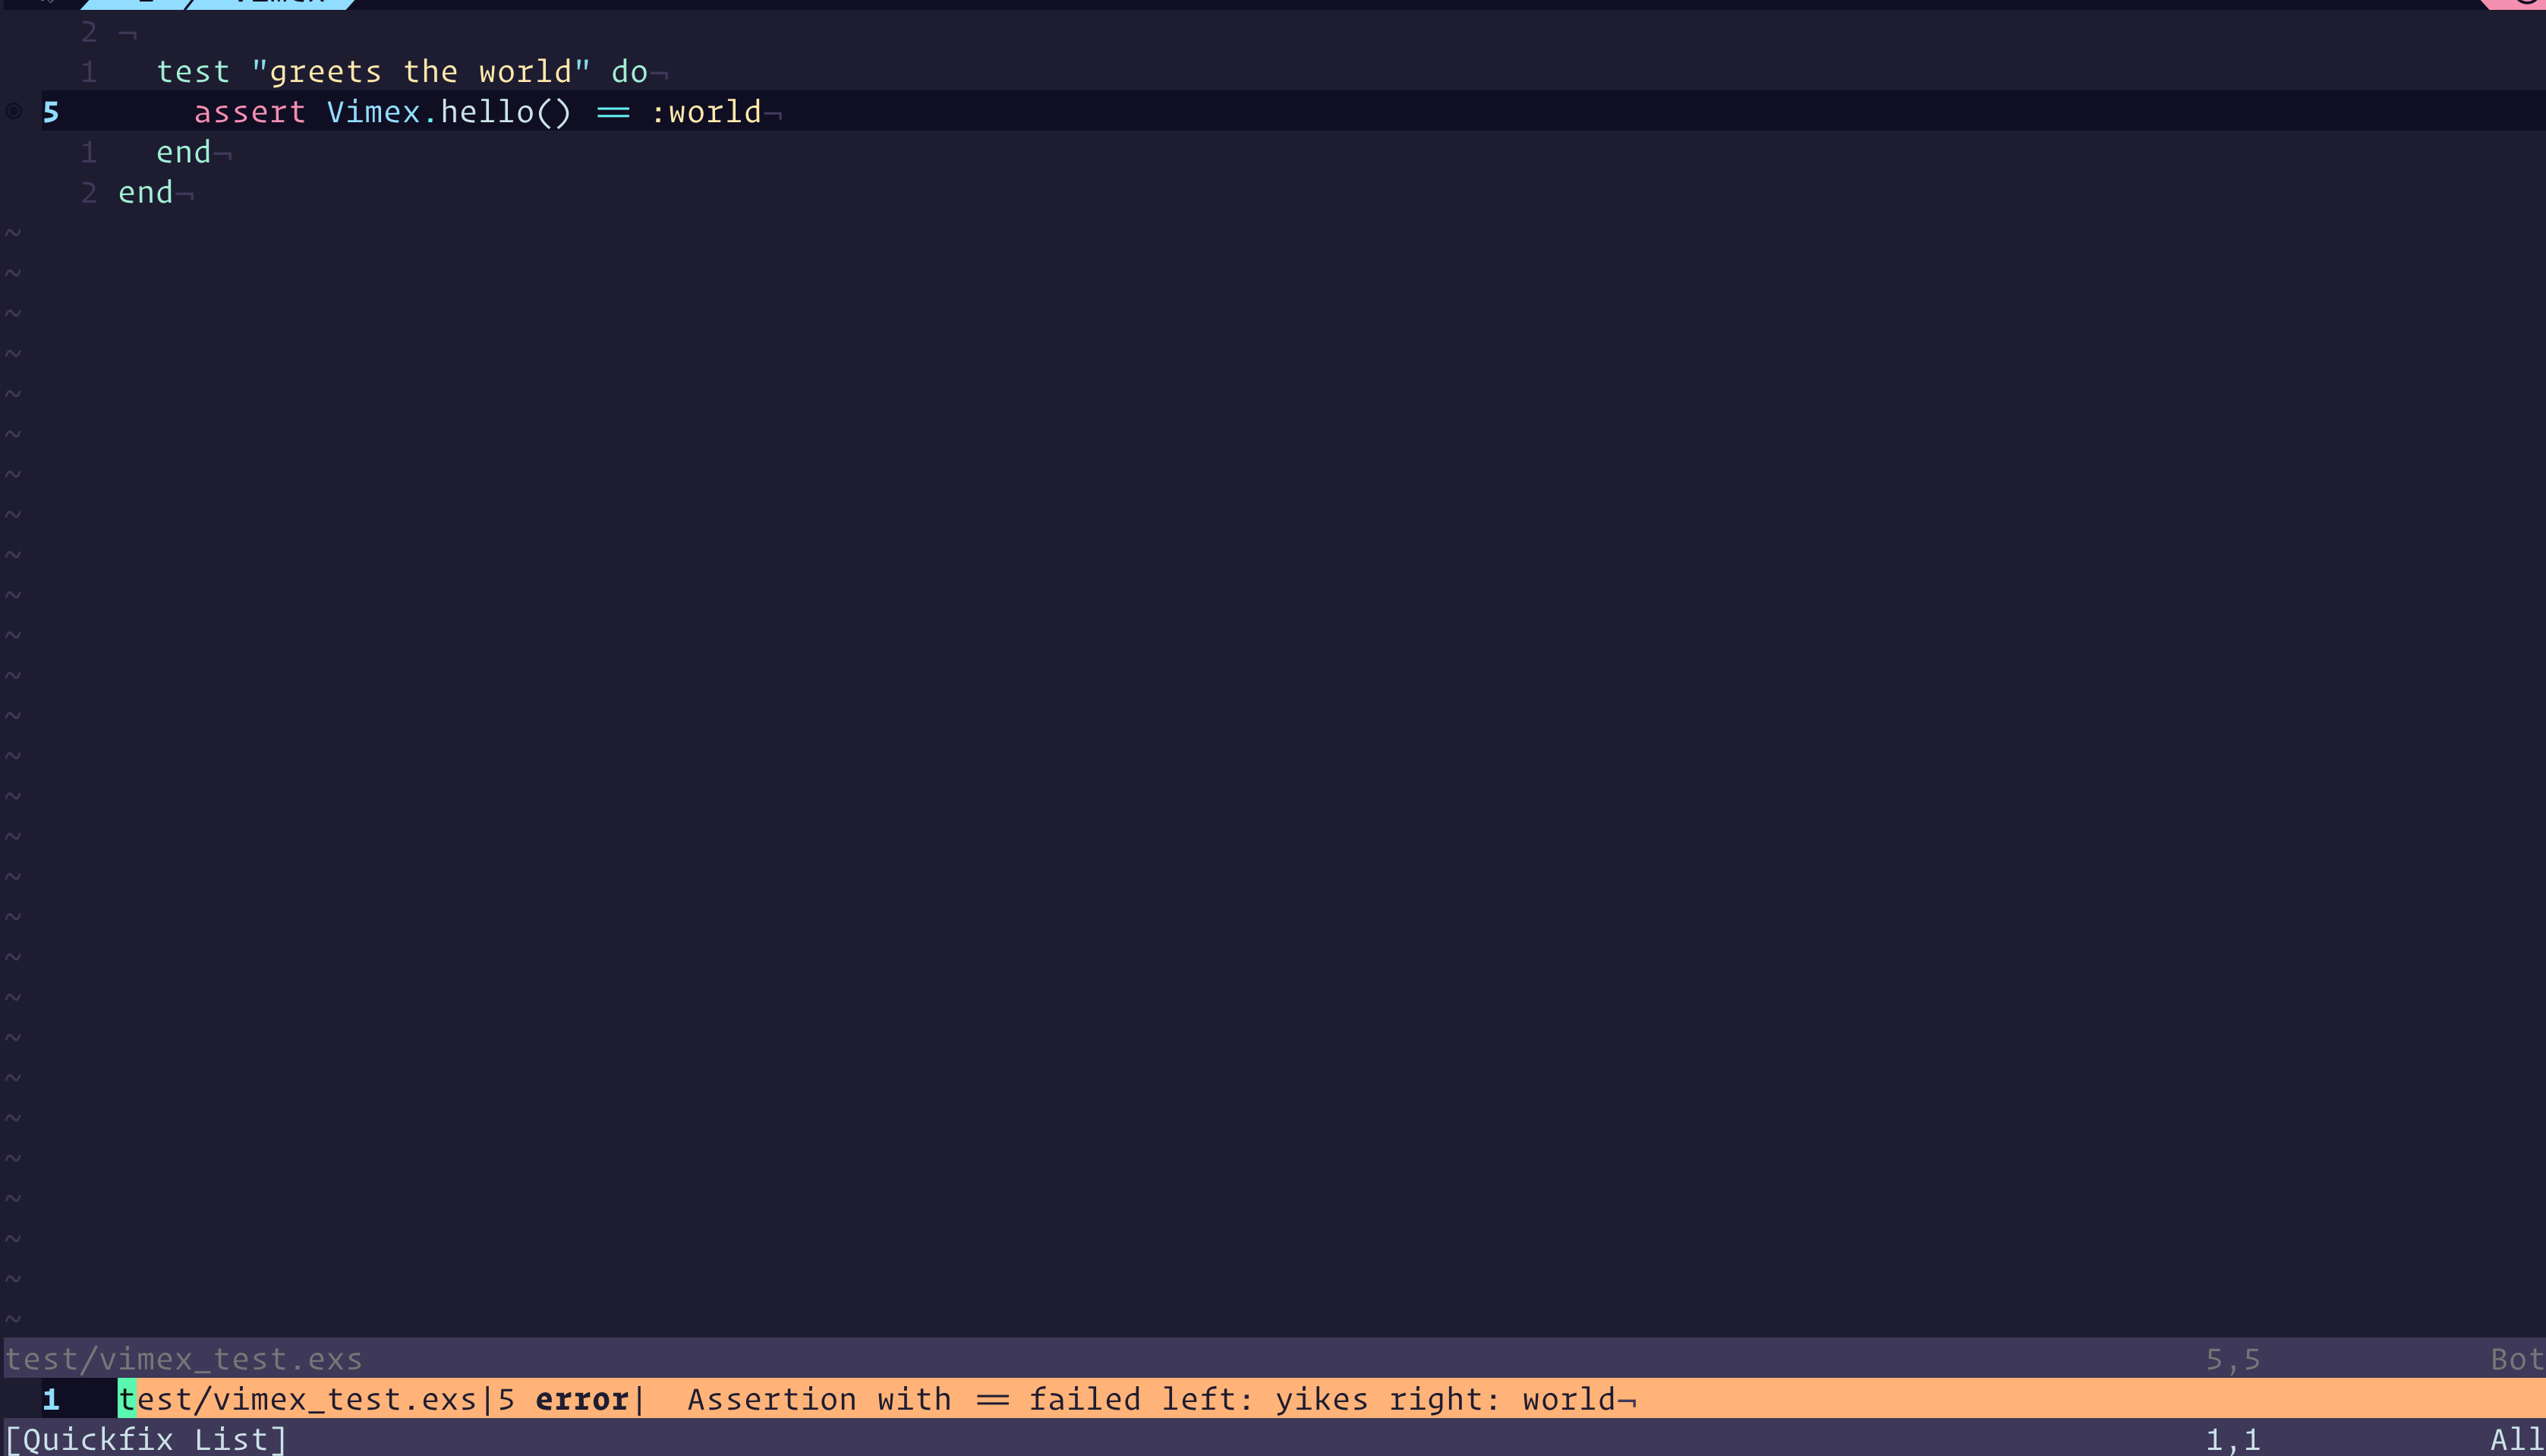Click relative line number 2 above the test
The image size is (2546, 1456).
tap(88, 32)
